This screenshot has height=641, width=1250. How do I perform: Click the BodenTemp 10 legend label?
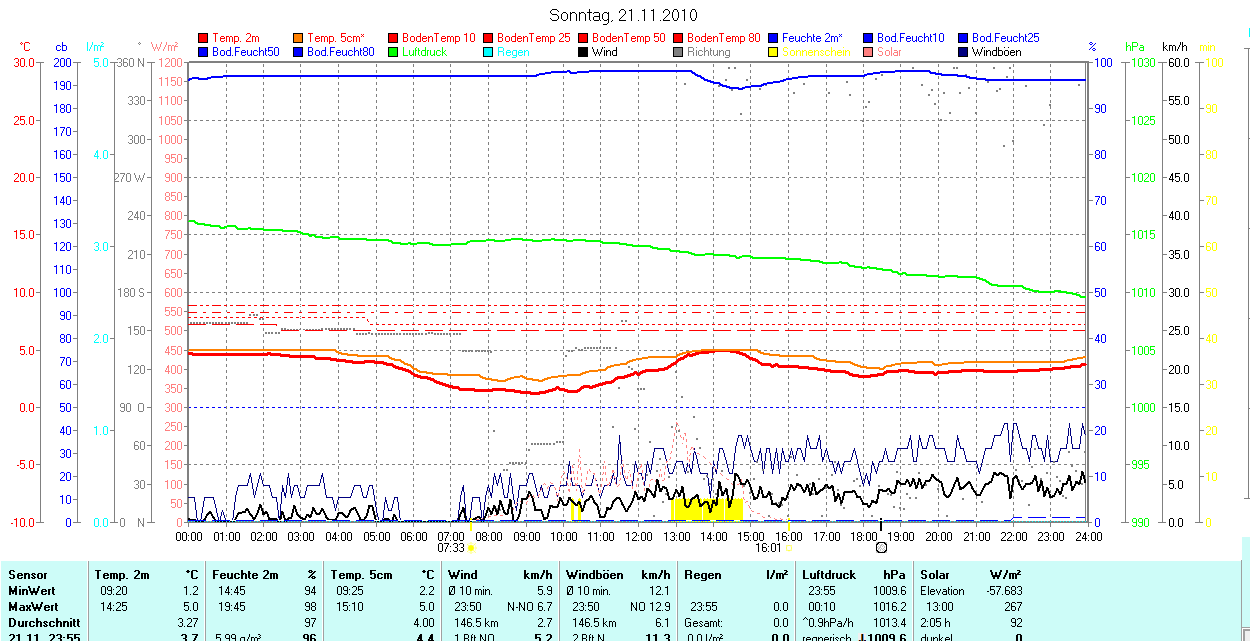click(439, 38)
